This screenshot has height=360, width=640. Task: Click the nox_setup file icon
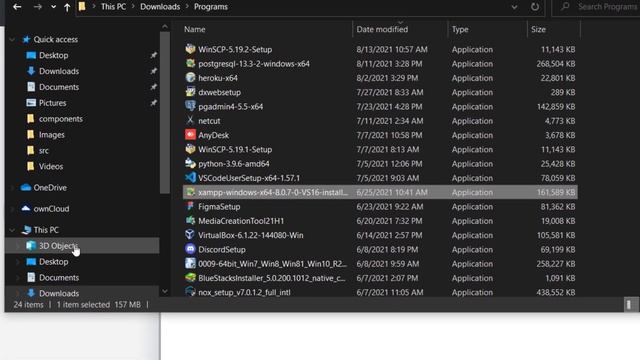click(190, 292)
